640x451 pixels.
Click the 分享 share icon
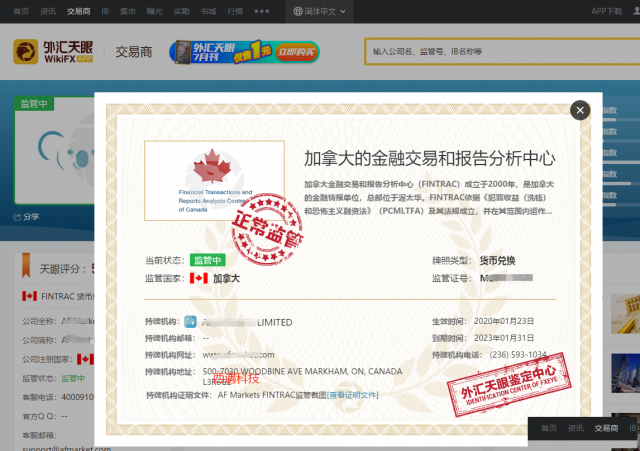click(x=27, y=216)
